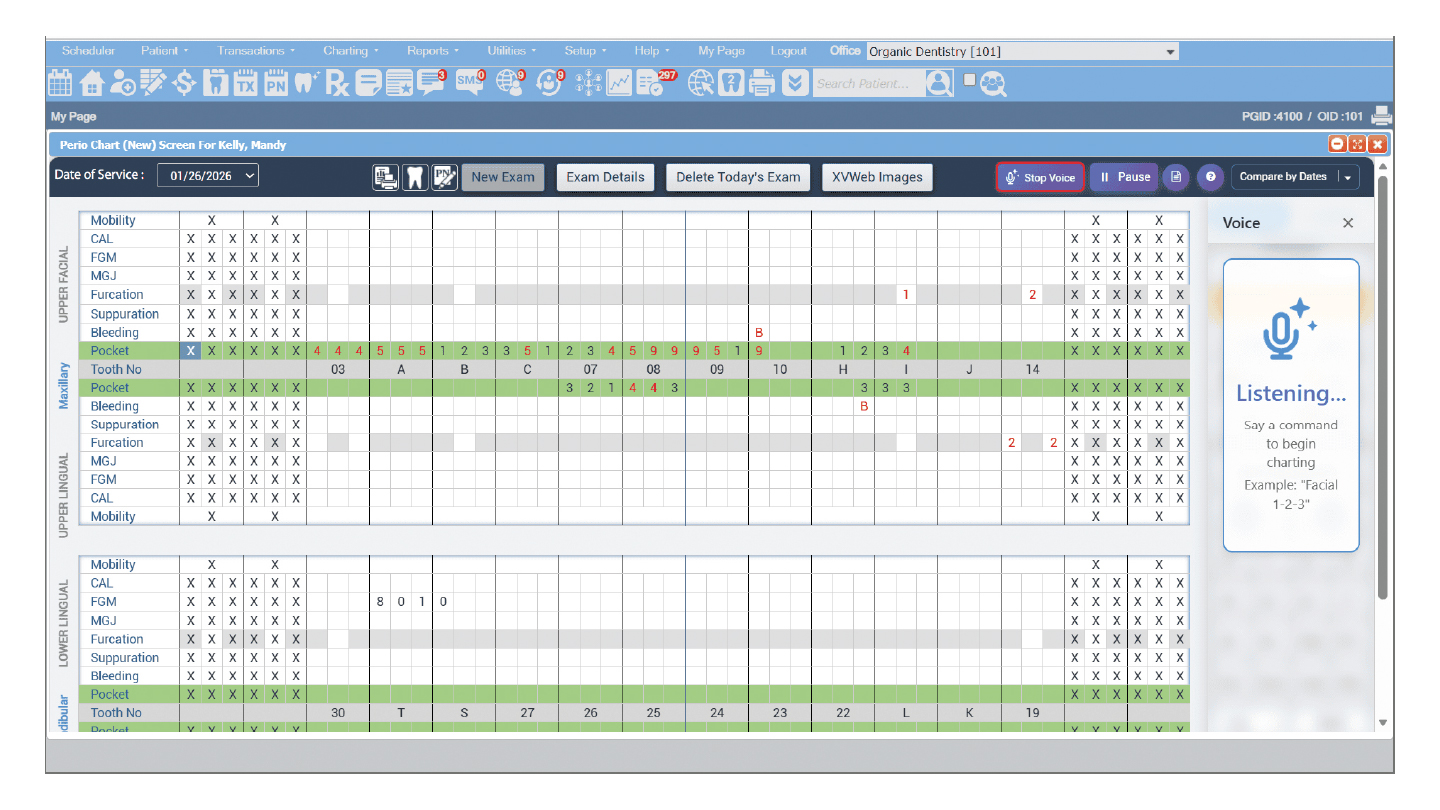Open the tooth chart icon beside New Exam

click(415, 178)
